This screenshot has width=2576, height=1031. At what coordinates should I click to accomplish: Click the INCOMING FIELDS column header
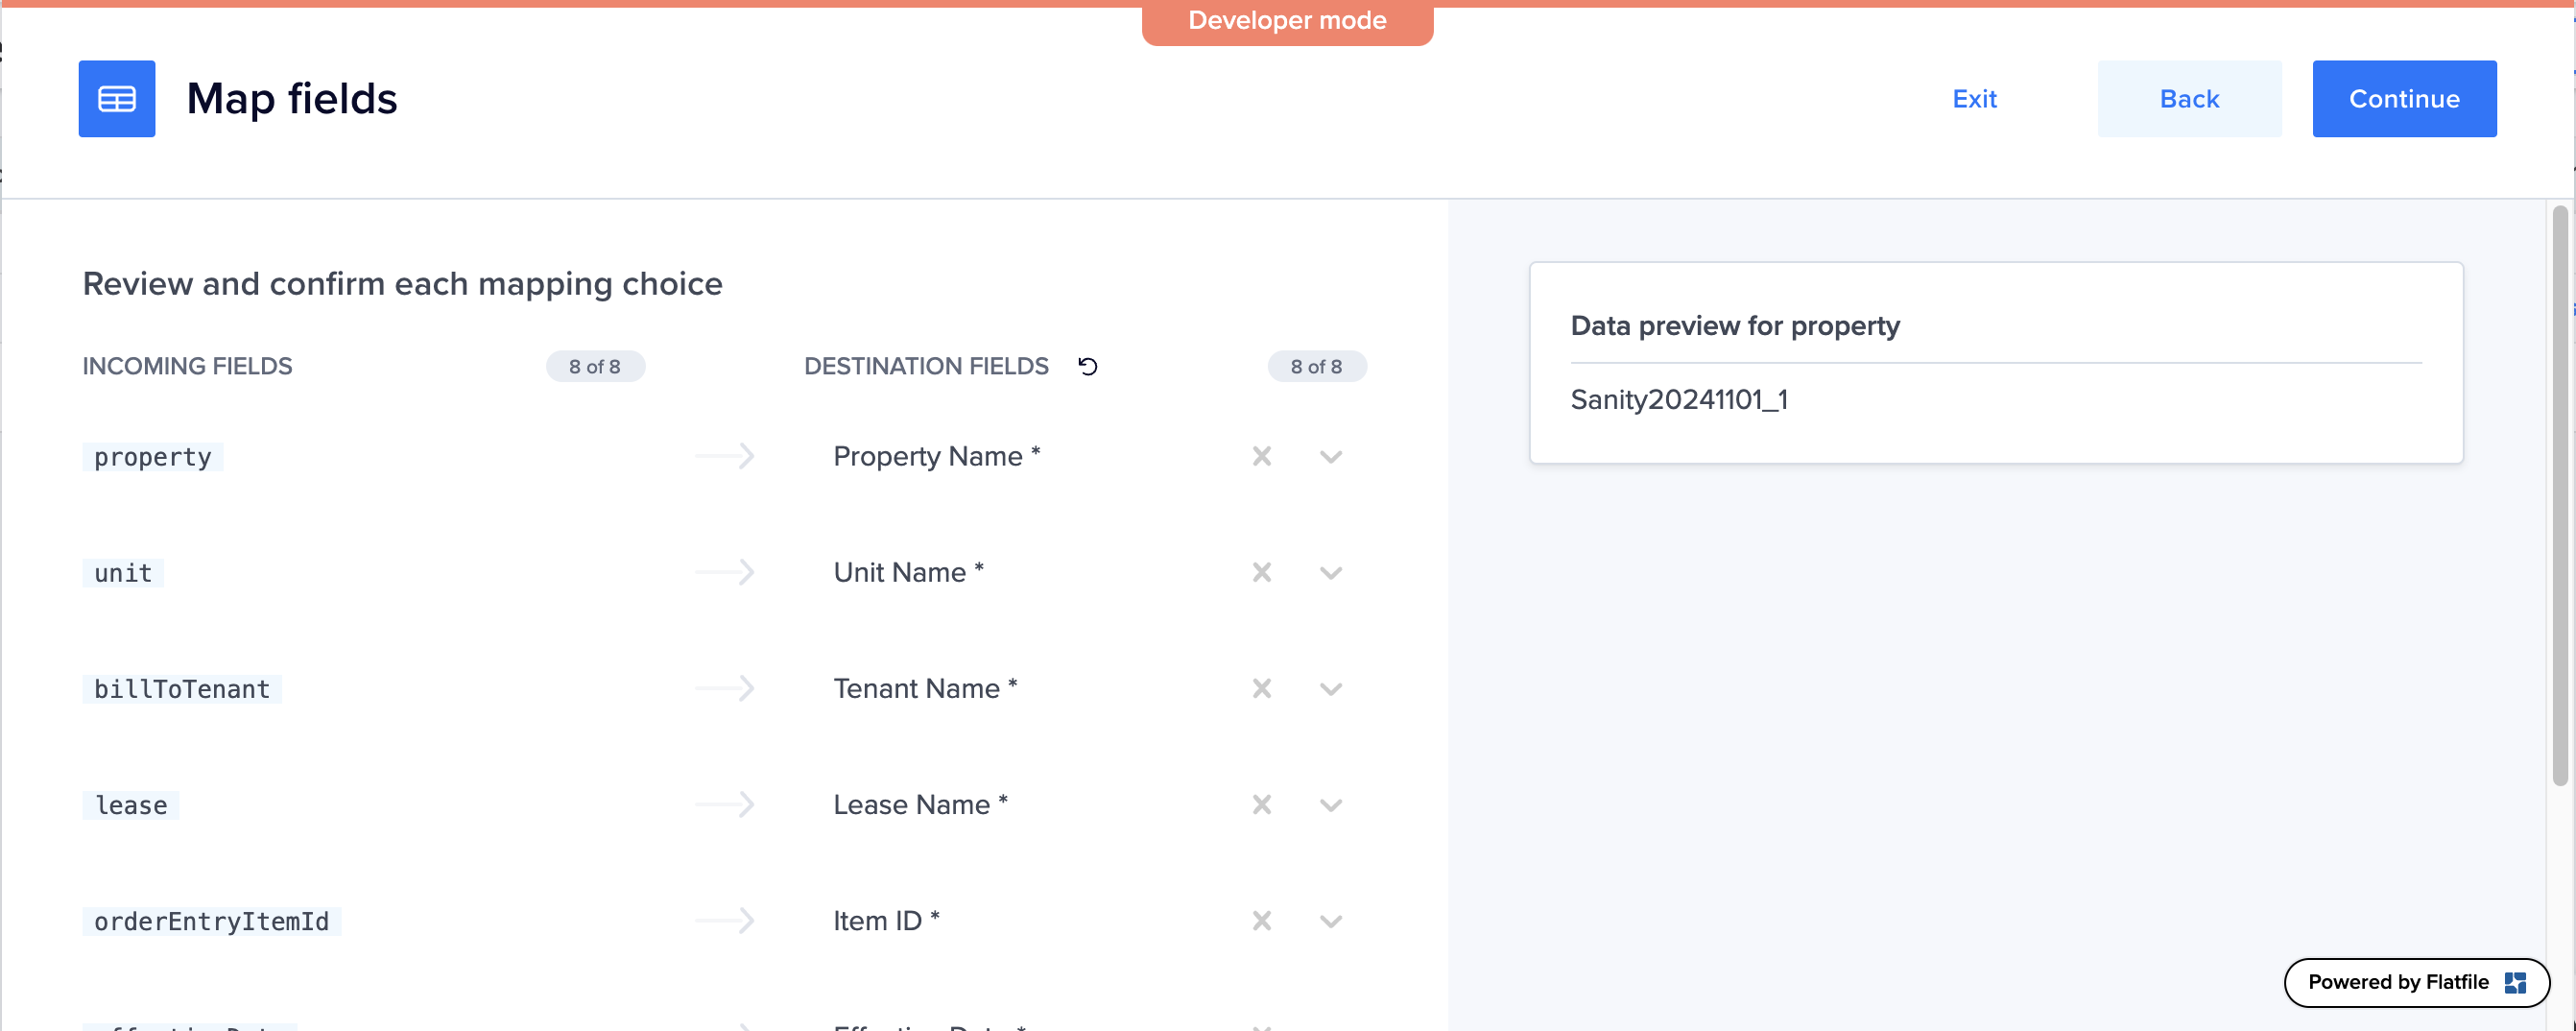(187, 367)
